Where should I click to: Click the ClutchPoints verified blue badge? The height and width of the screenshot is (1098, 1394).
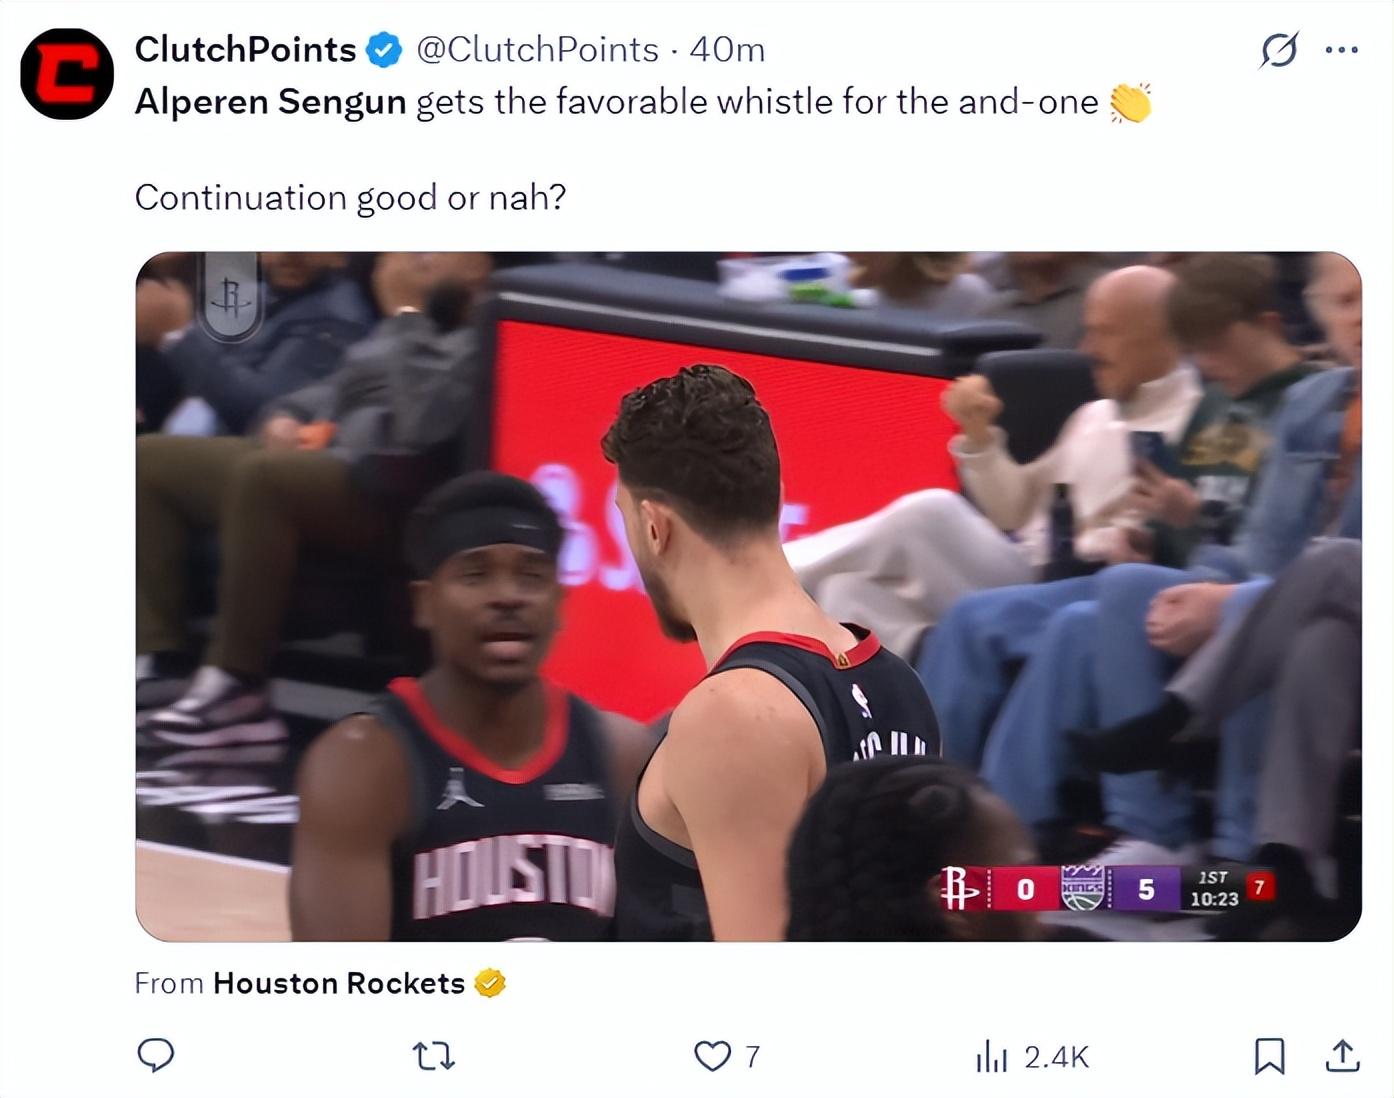pos(384,49)
